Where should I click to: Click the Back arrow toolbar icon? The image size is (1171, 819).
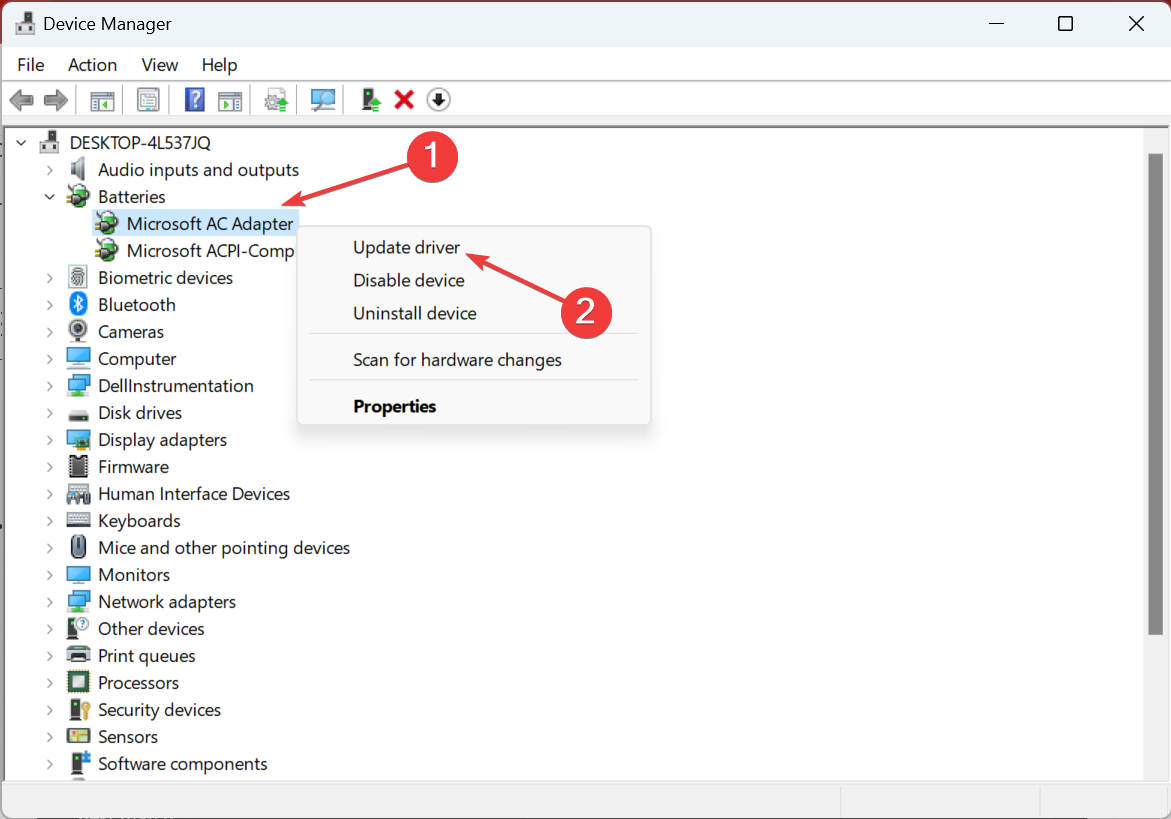[22, 99]
